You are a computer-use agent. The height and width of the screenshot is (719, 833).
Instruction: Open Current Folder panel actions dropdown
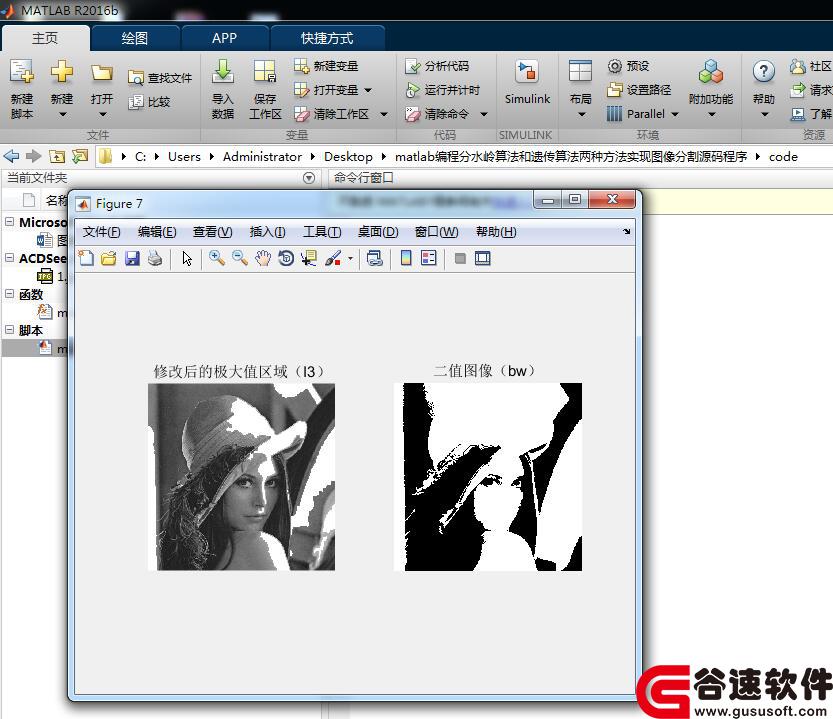309,178
